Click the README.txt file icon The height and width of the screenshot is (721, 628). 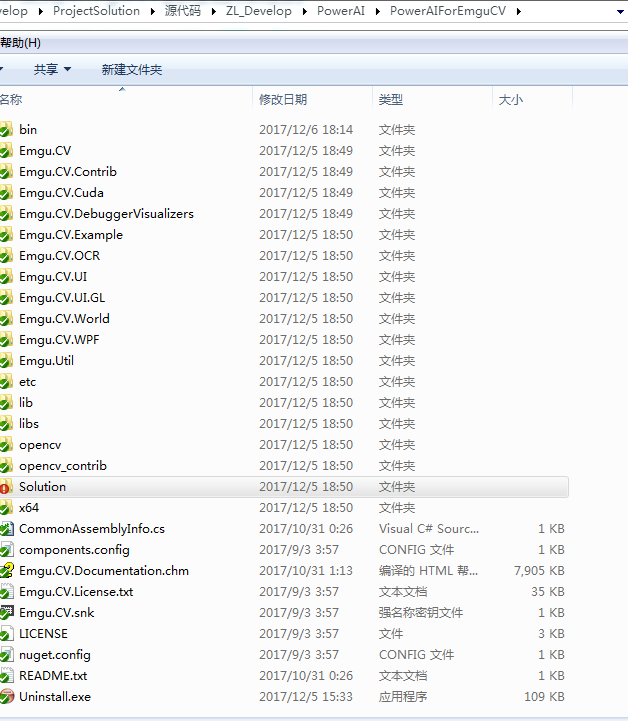point(6,676)
